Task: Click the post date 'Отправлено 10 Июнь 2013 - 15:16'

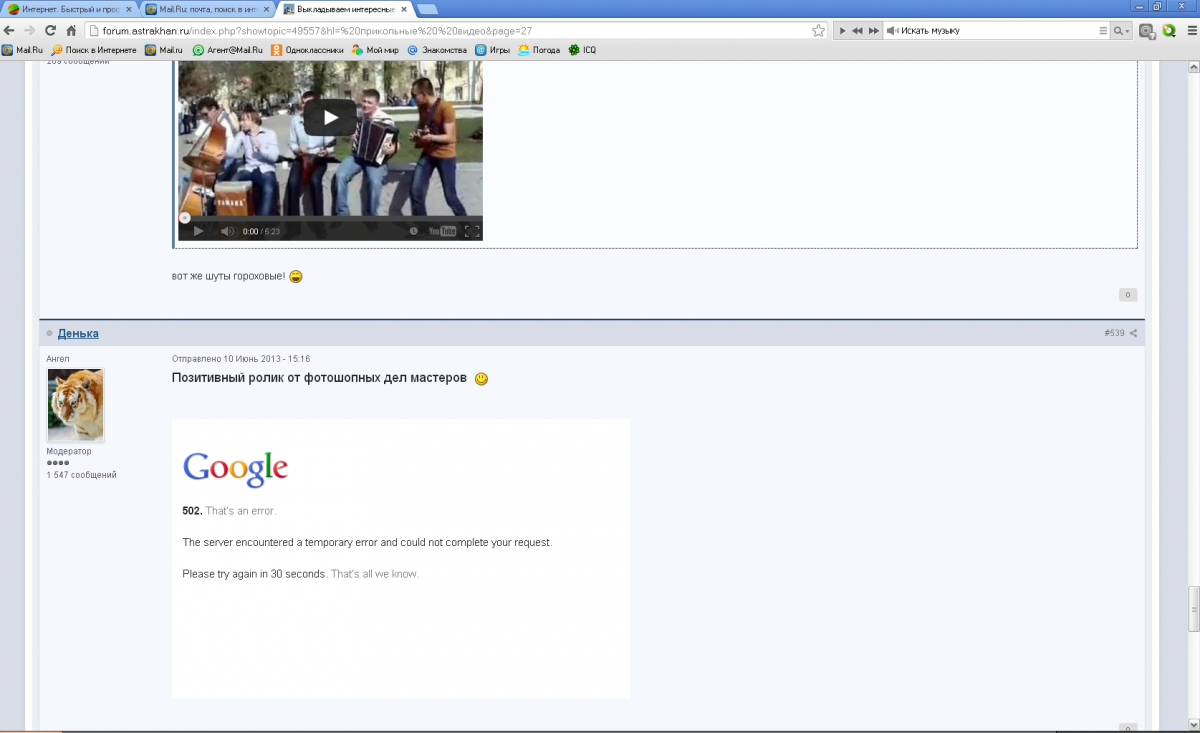Action: tap(241, 358)
